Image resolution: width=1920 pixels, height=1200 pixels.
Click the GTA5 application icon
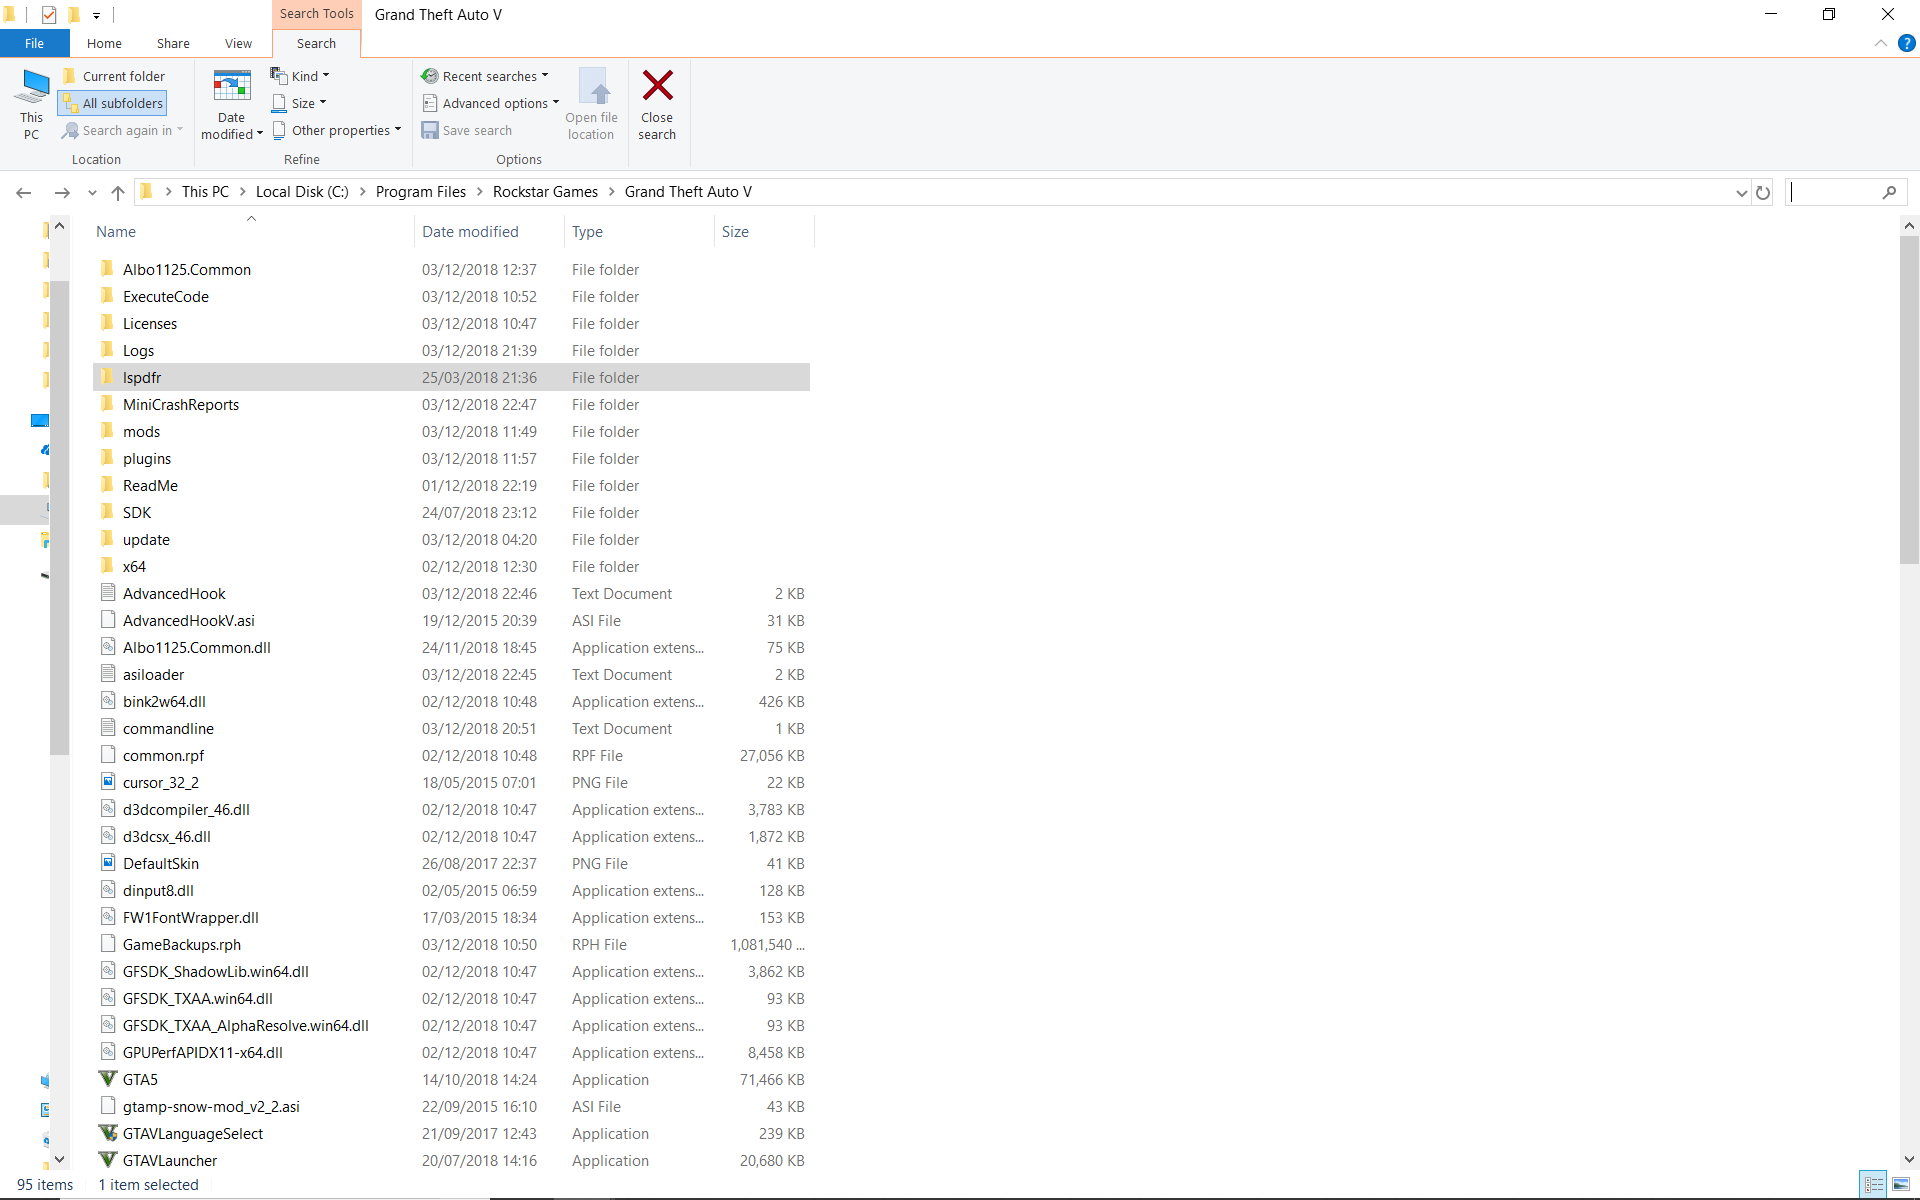tap(108, 1079)
